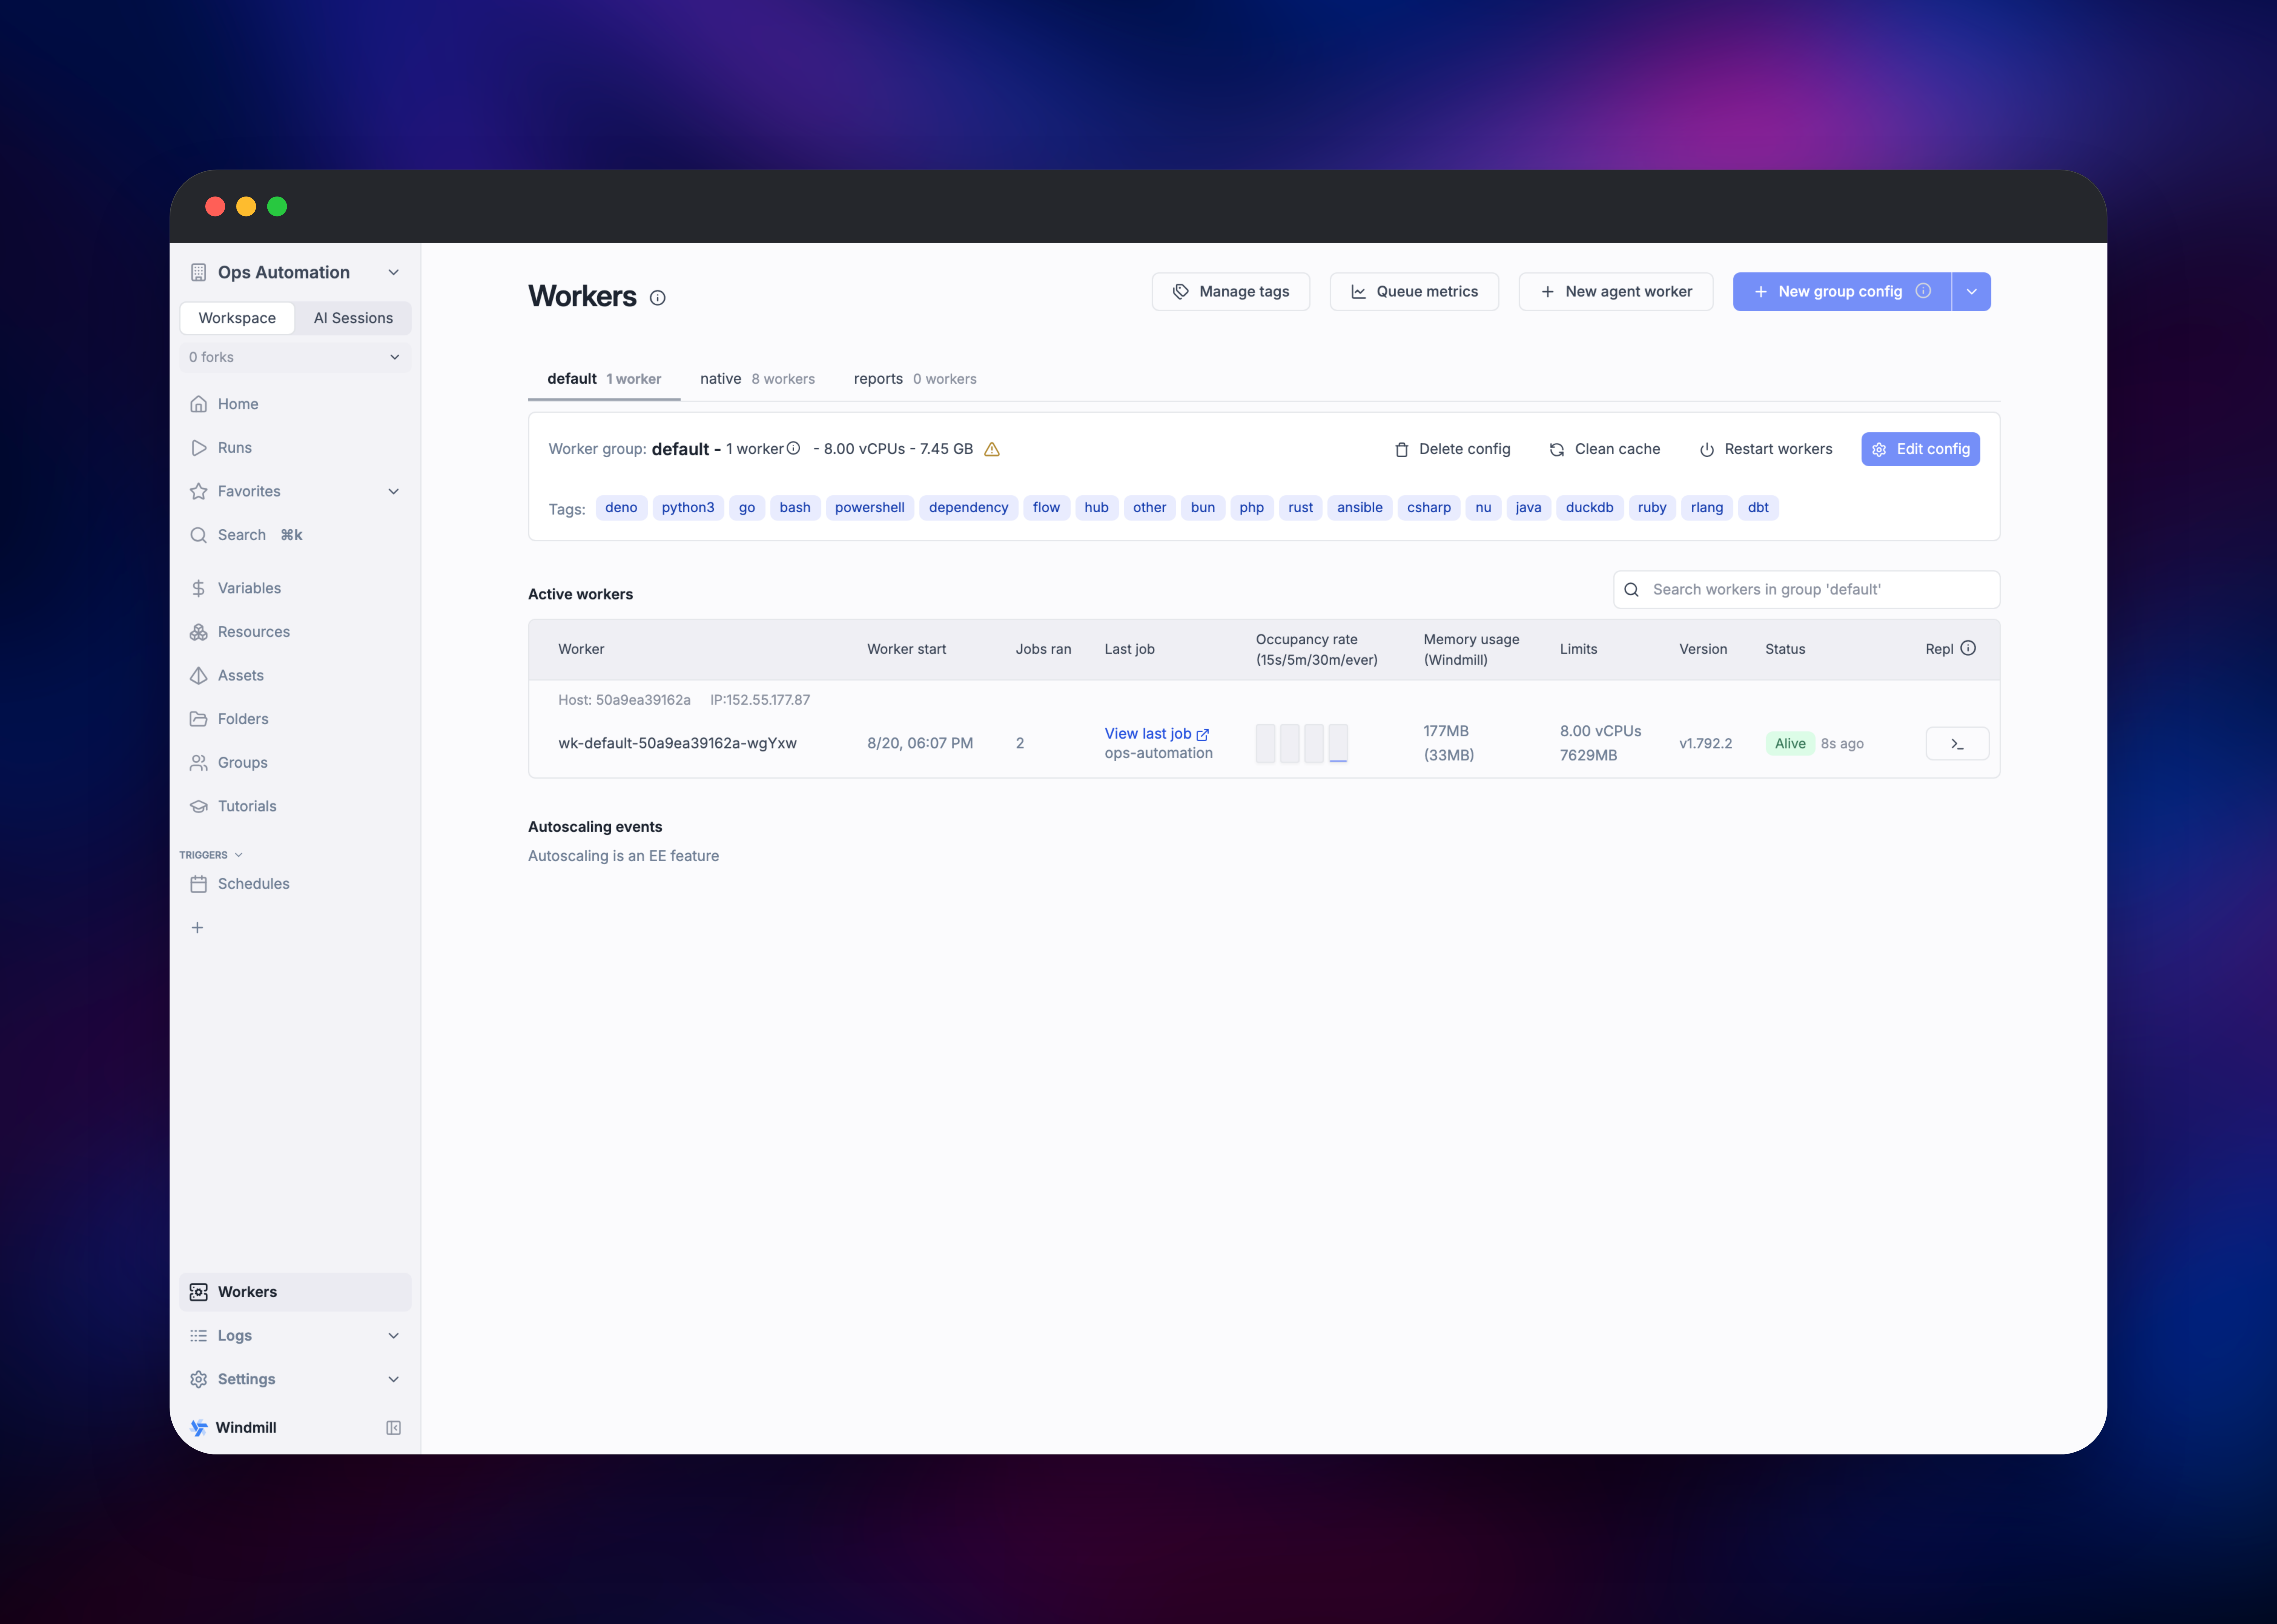This screenshot has width=2277, height=1624.
Task: Click the info icon next to '1 worker'
Action: click(x=793, y=448)
